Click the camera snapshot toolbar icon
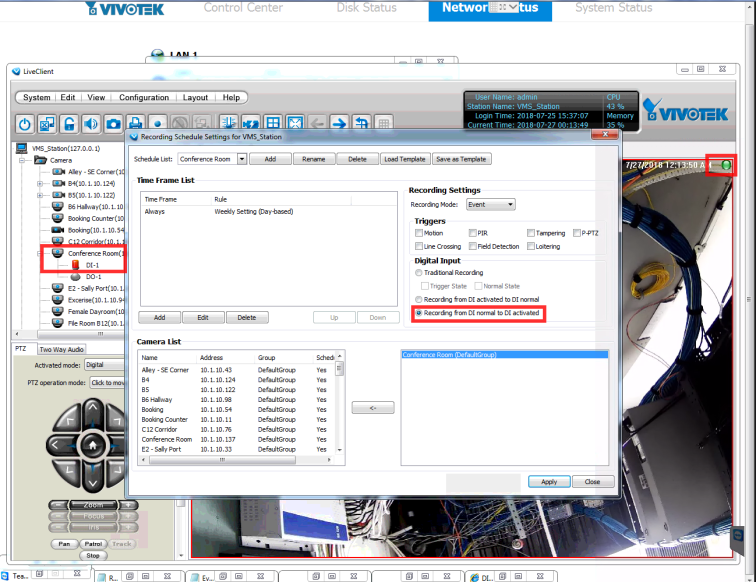Viewport: 756px width, 582px height. coord(113,123)
